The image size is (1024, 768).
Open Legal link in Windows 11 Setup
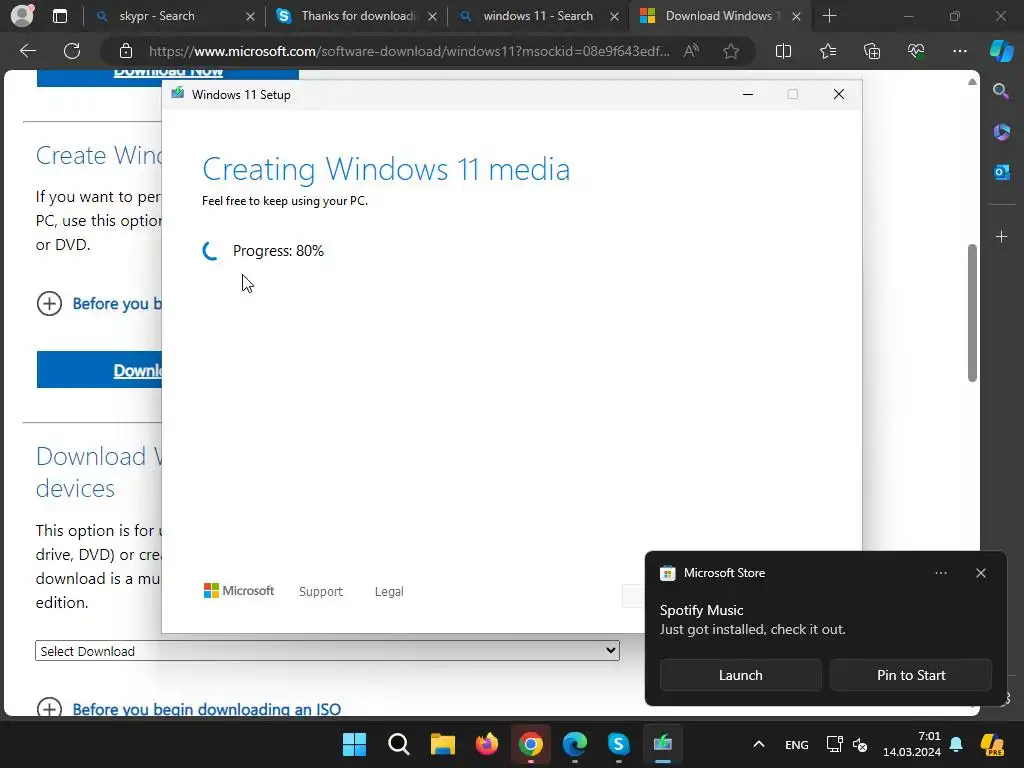pyautogui.click(x=389, y=592)
